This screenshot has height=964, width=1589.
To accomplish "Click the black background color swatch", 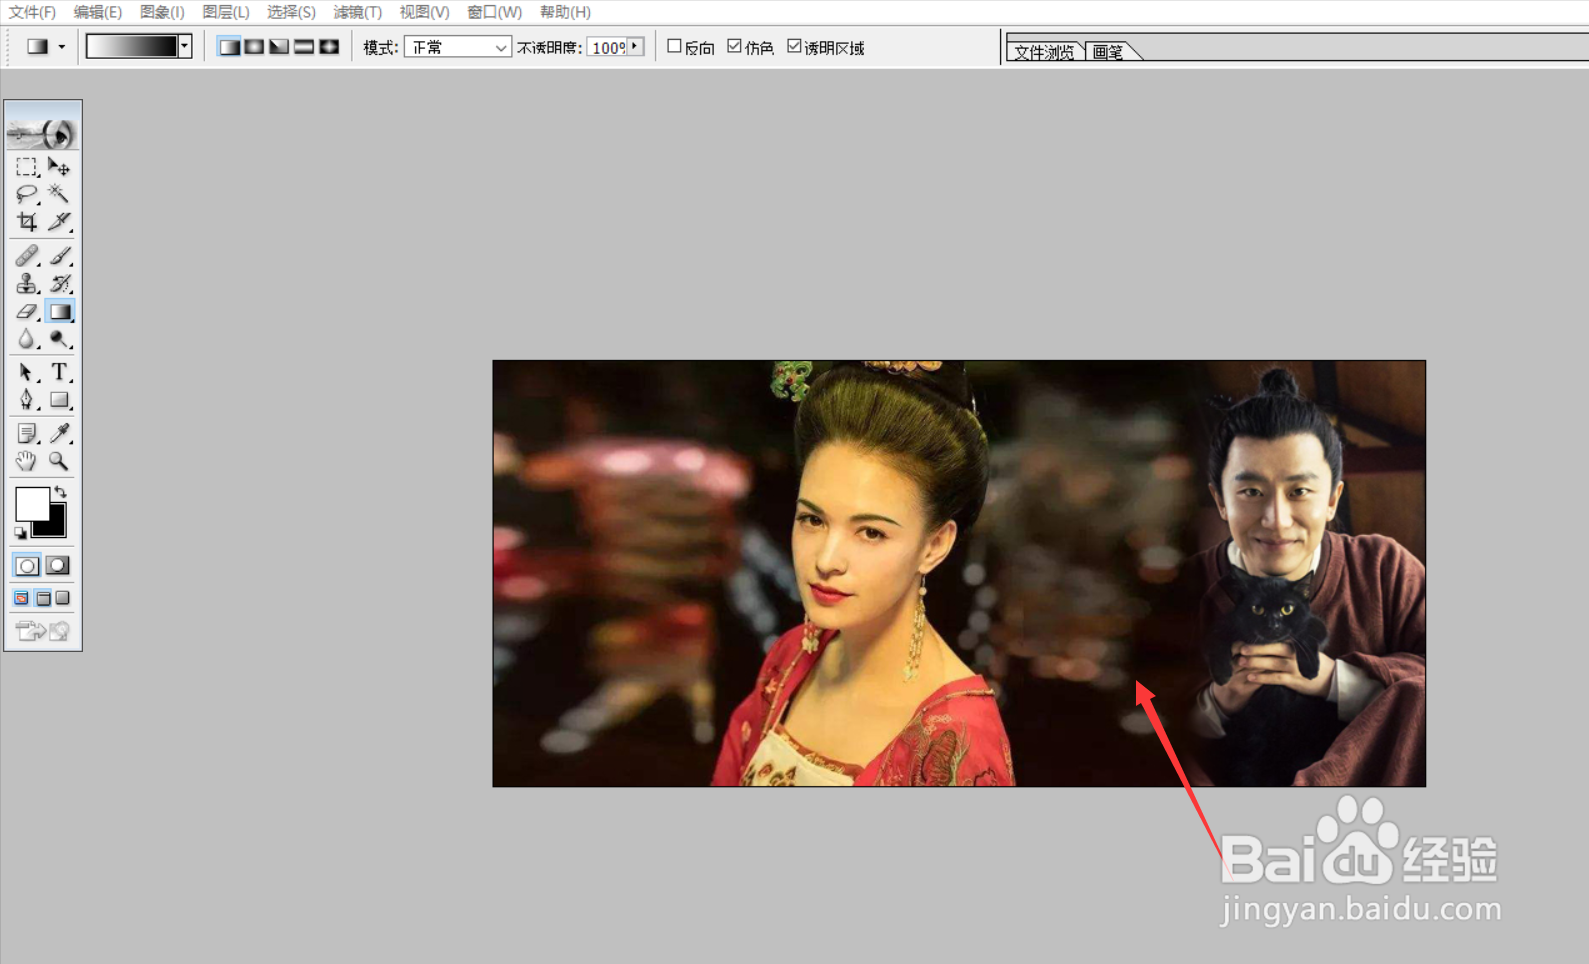I will (55, 526).
